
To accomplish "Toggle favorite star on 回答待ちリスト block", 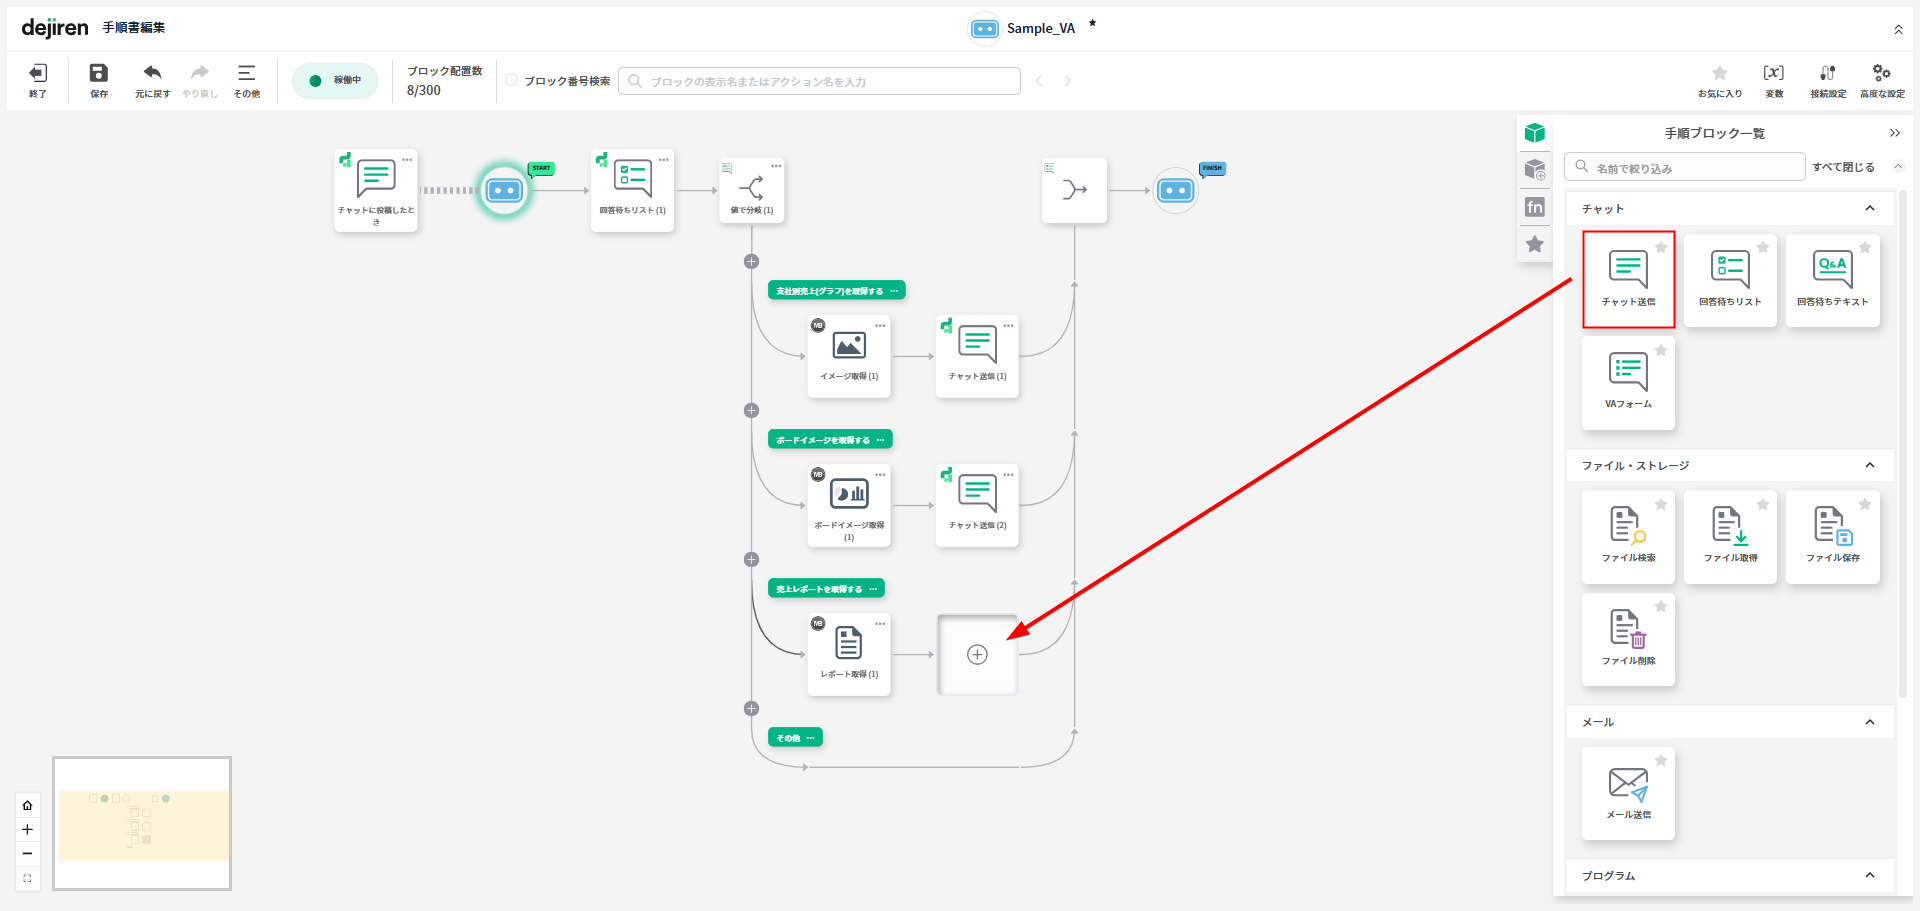I will pos(1763,247).
